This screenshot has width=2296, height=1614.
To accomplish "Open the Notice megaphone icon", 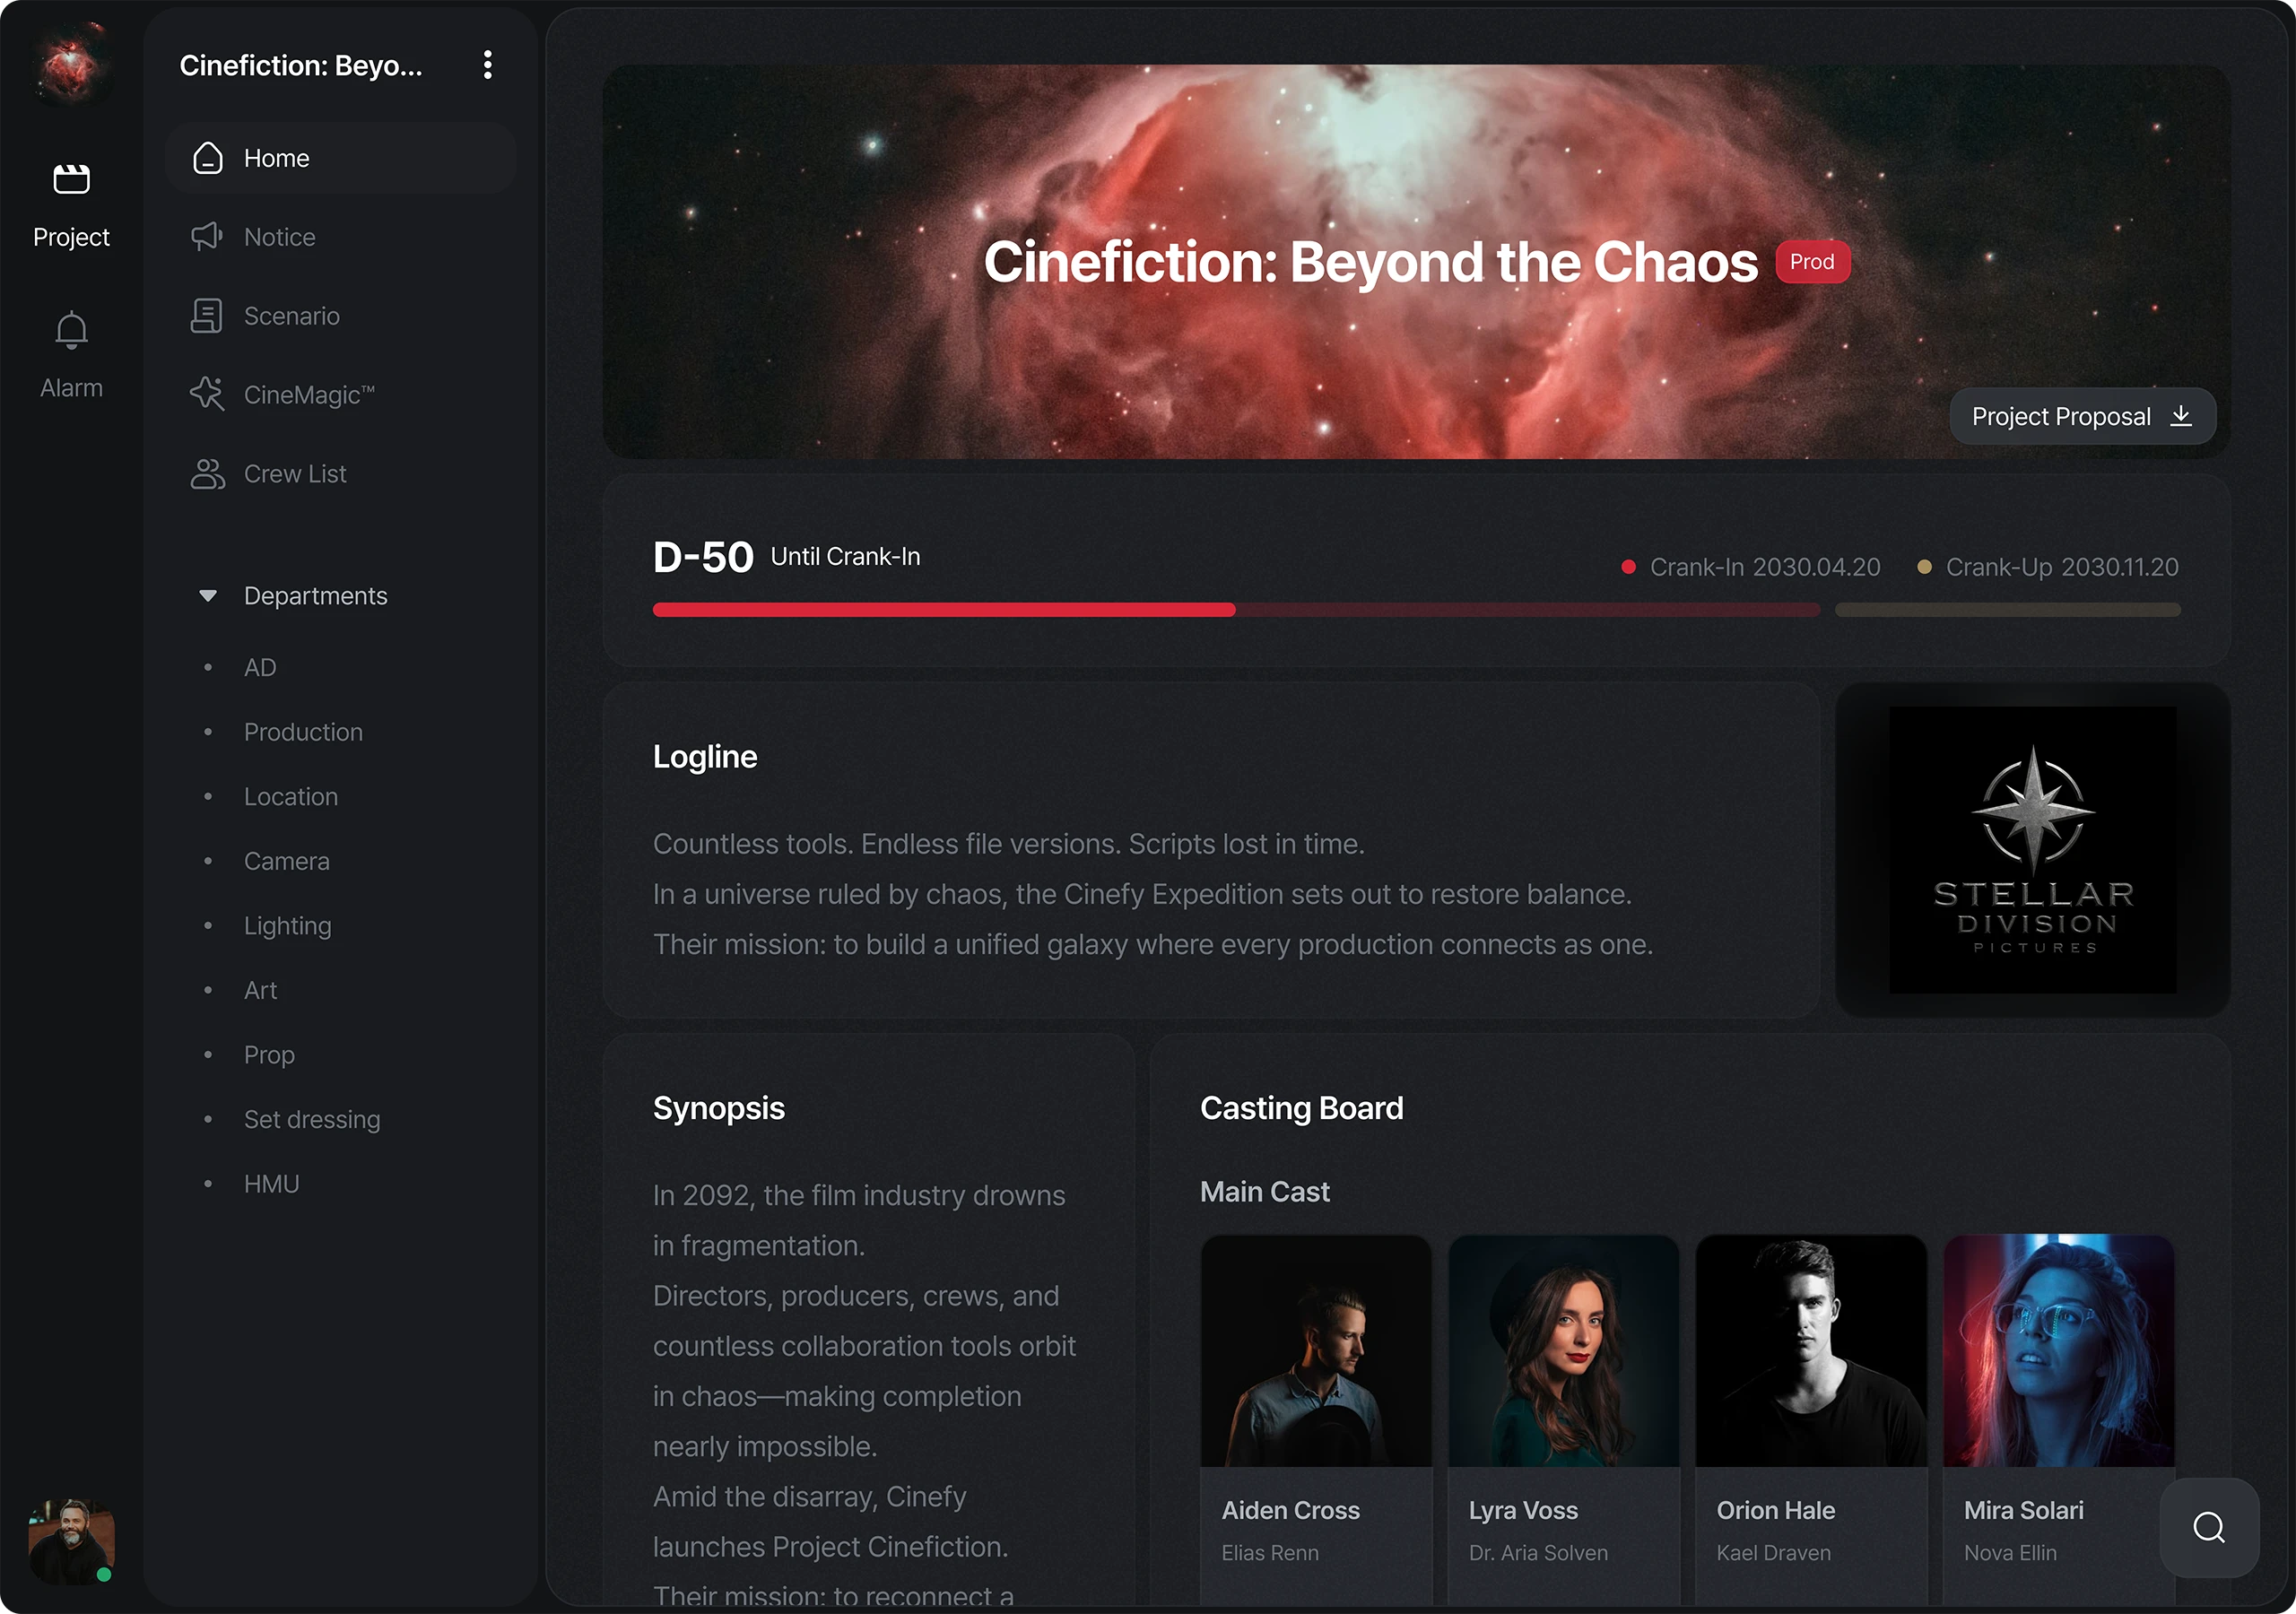I will coord(207,237).
